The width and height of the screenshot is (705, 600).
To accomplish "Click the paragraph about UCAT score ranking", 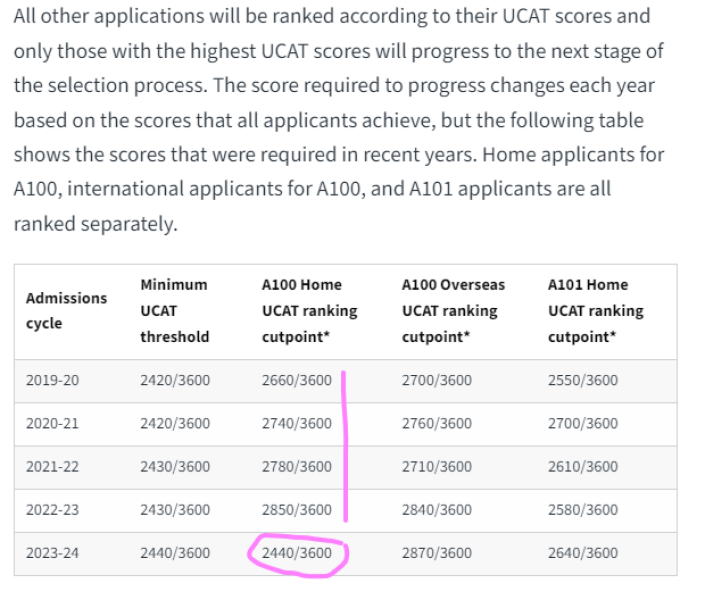I will coord(338,120).
